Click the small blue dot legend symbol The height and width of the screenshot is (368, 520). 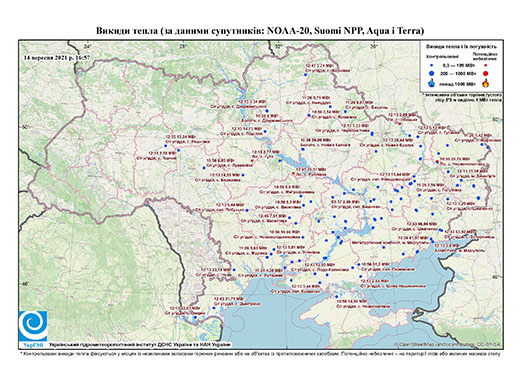pyautogui.click(x=431, y=66)
